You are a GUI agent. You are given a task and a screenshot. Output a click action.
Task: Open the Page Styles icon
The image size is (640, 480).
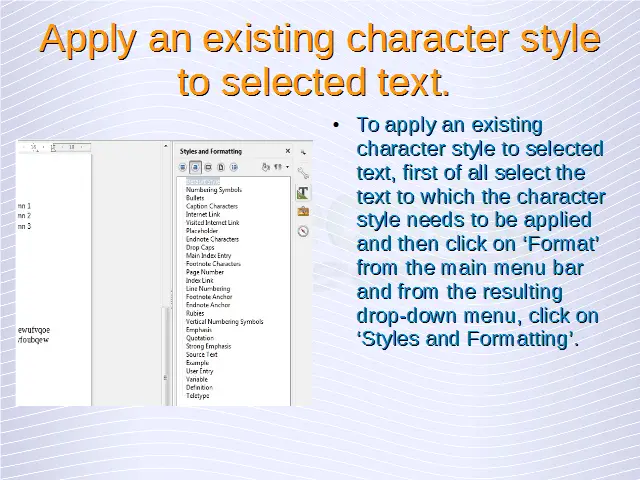[220, 167]
